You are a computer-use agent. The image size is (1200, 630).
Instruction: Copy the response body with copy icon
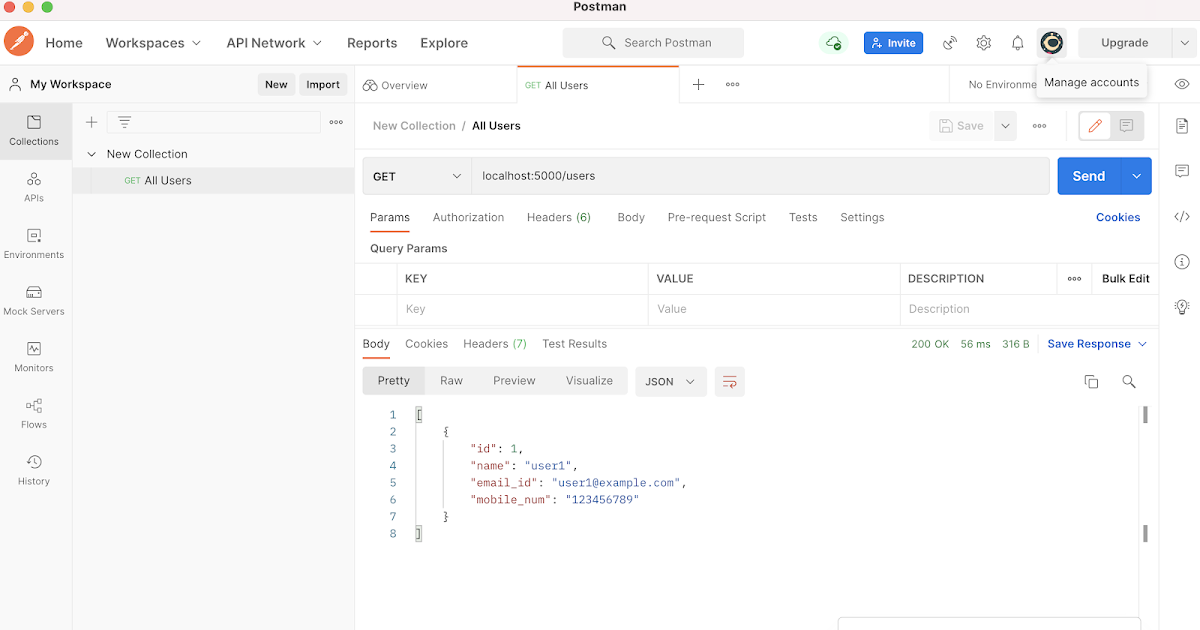coord(1091,382)
